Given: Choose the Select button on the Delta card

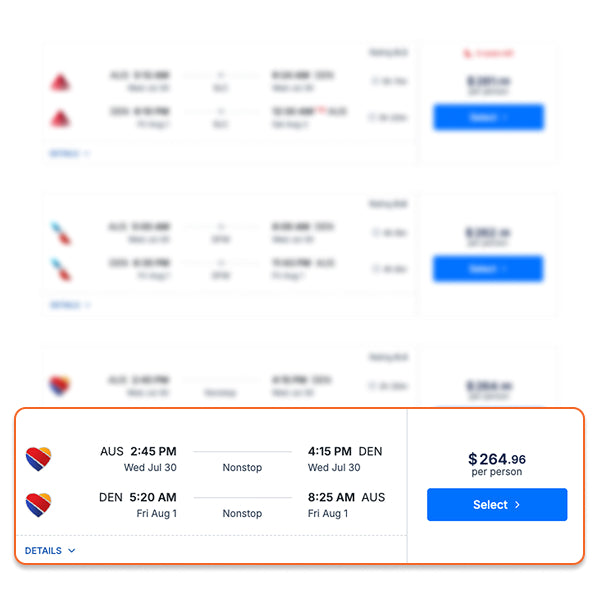Looking at the screenshot, I should click(x=488, y=117).
